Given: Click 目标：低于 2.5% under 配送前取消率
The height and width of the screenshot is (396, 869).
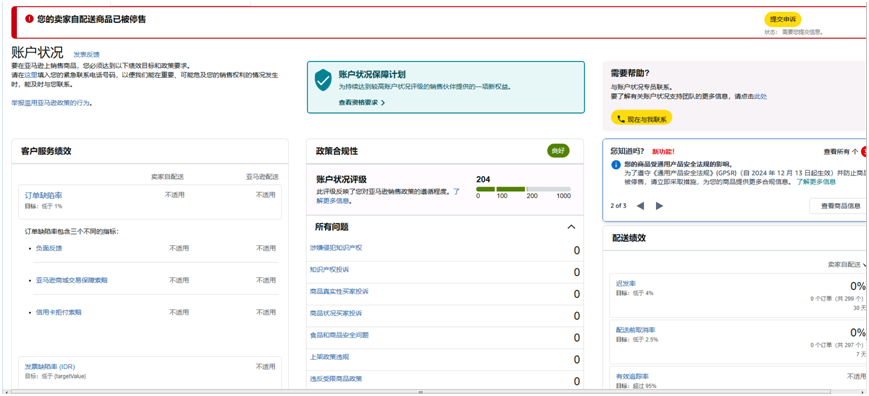Looking at the screenshot, I should coord(637,340).
